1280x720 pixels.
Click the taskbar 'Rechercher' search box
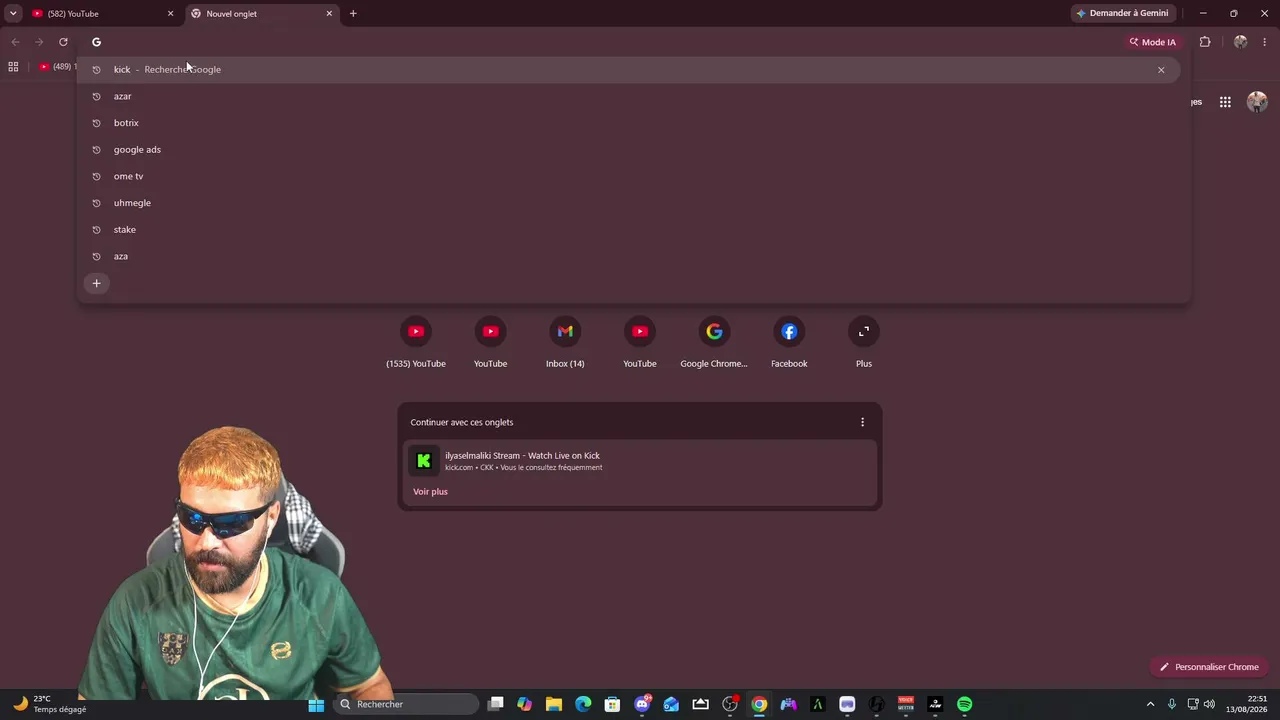coord(405,705)
